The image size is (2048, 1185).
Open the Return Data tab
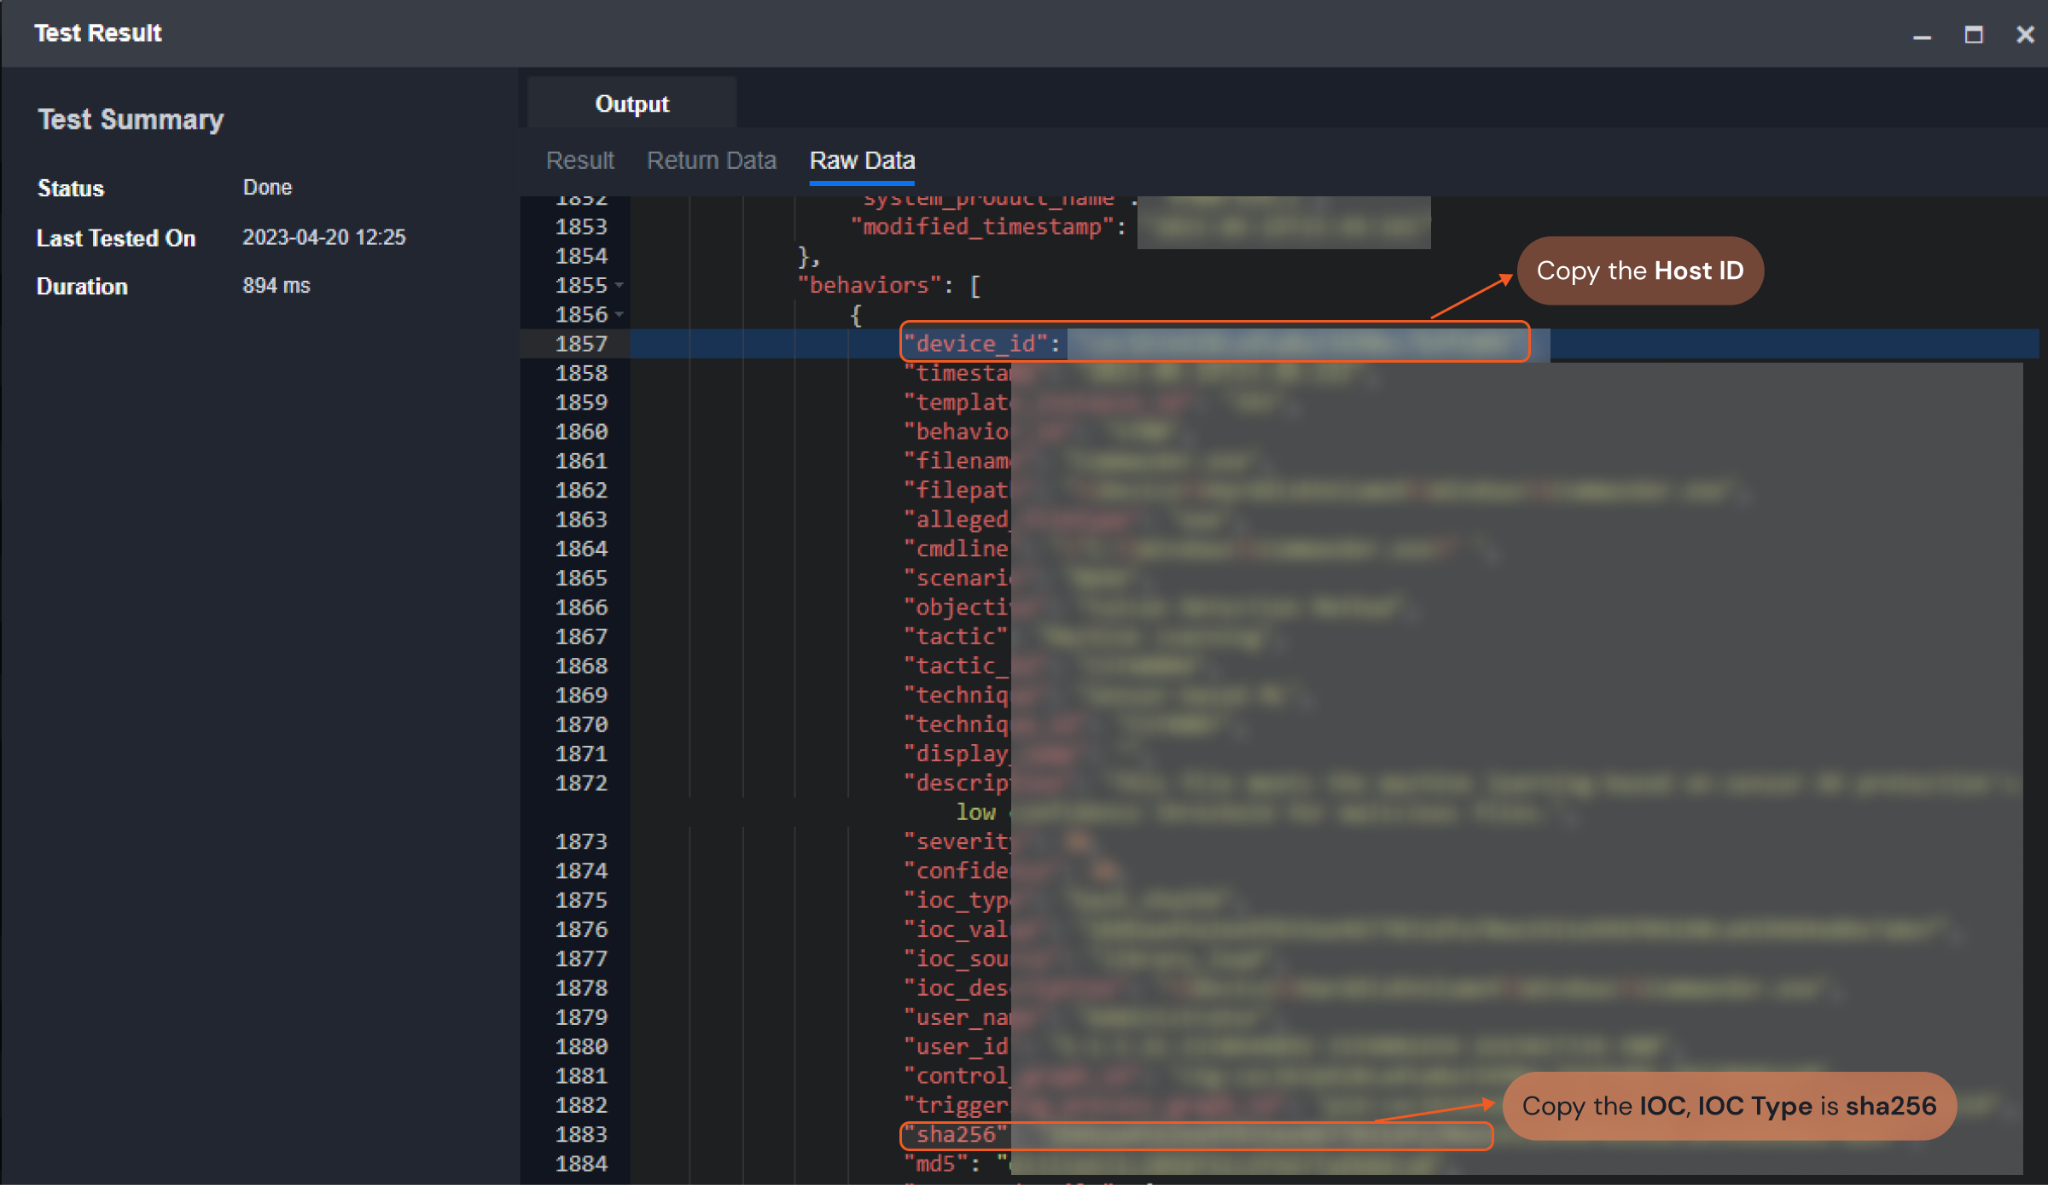tap(711, 161)
